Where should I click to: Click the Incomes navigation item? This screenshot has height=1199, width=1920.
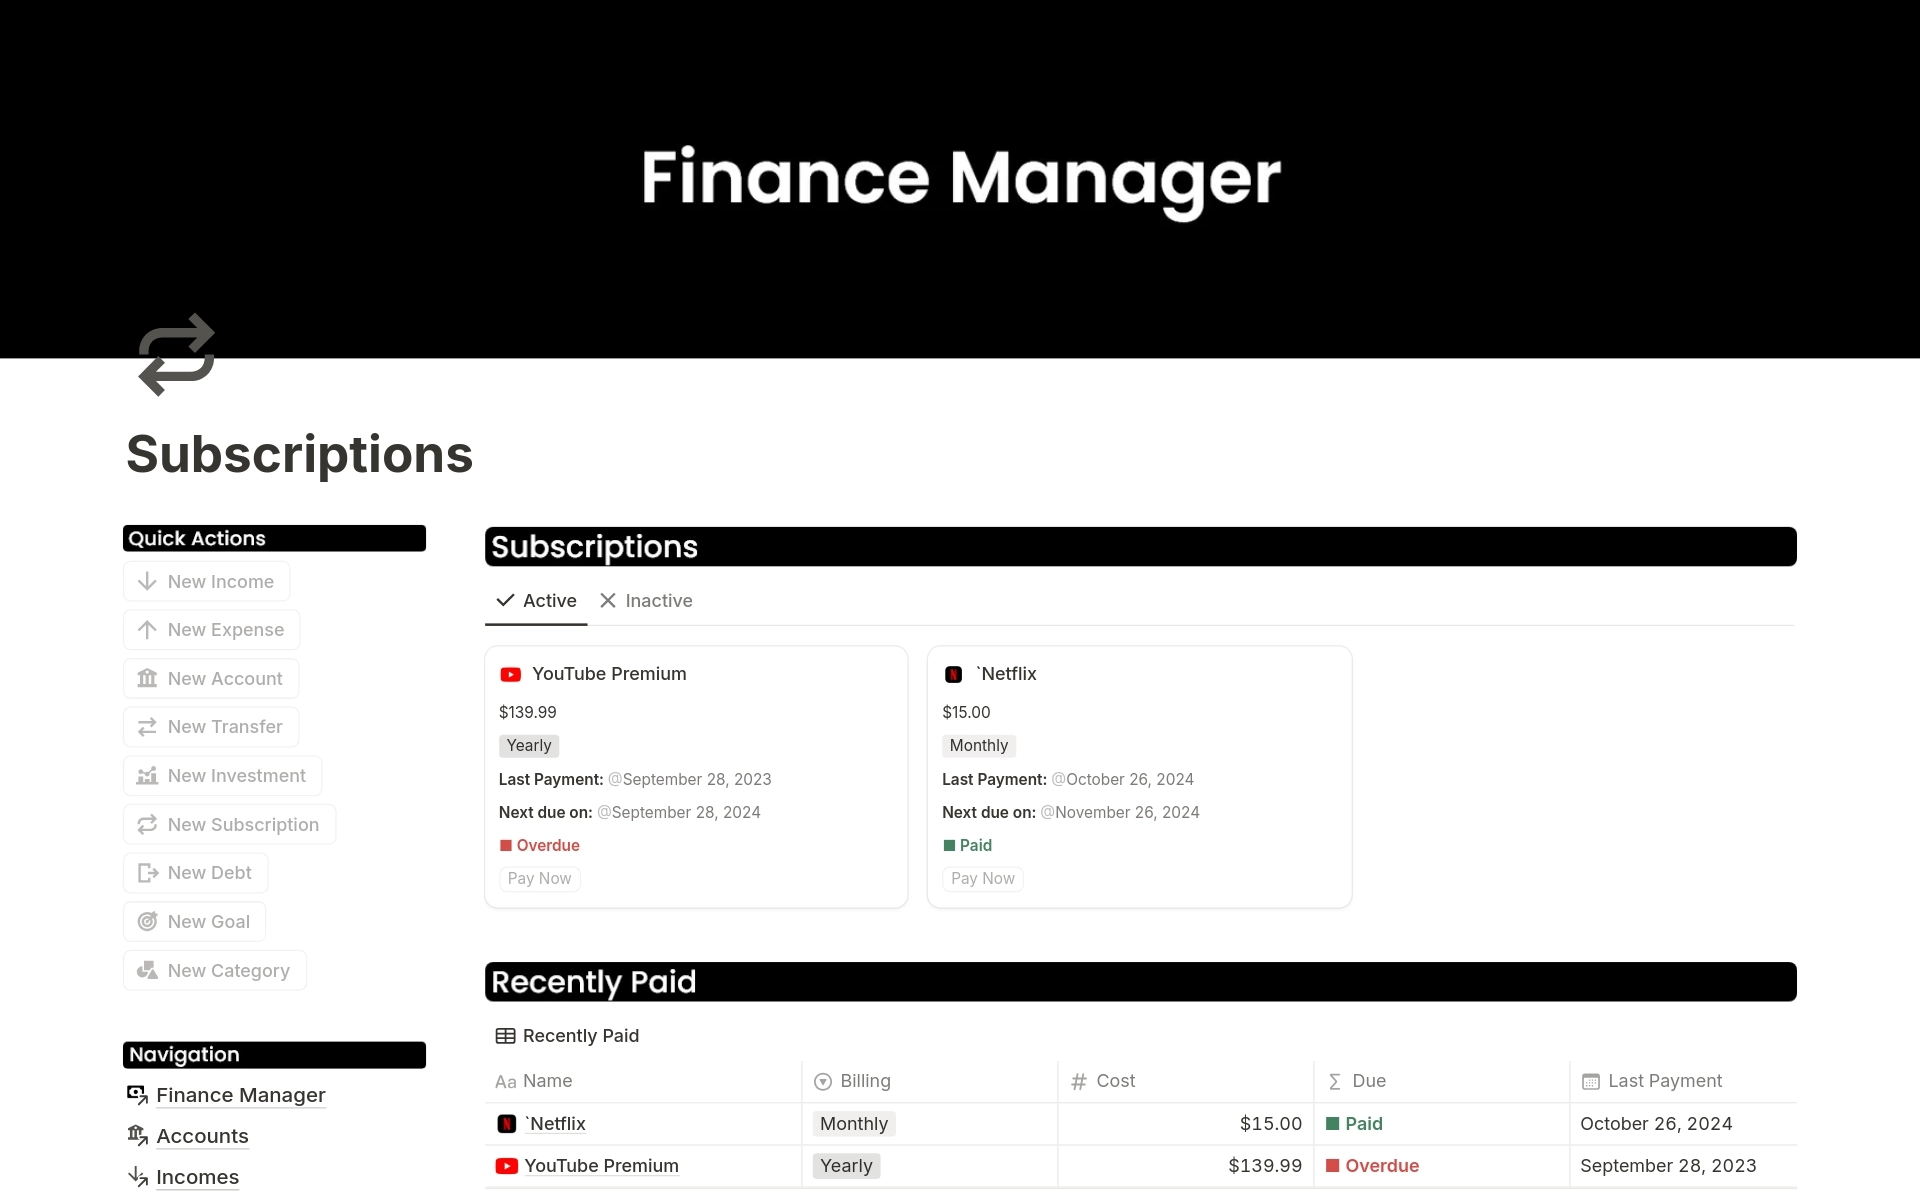coord(198,1176)
